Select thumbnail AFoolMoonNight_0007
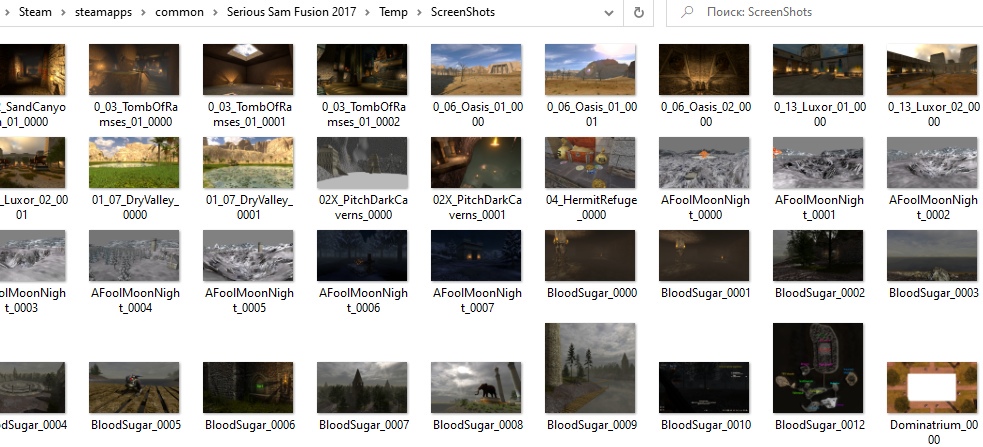This screenshot has width=983, height=447. [476, 256]
